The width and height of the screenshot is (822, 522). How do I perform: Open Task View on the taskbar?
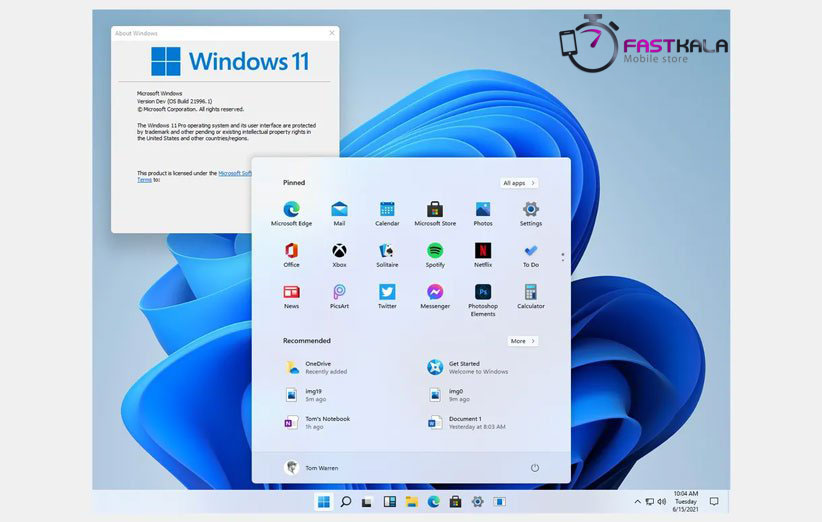pos(367,502)
